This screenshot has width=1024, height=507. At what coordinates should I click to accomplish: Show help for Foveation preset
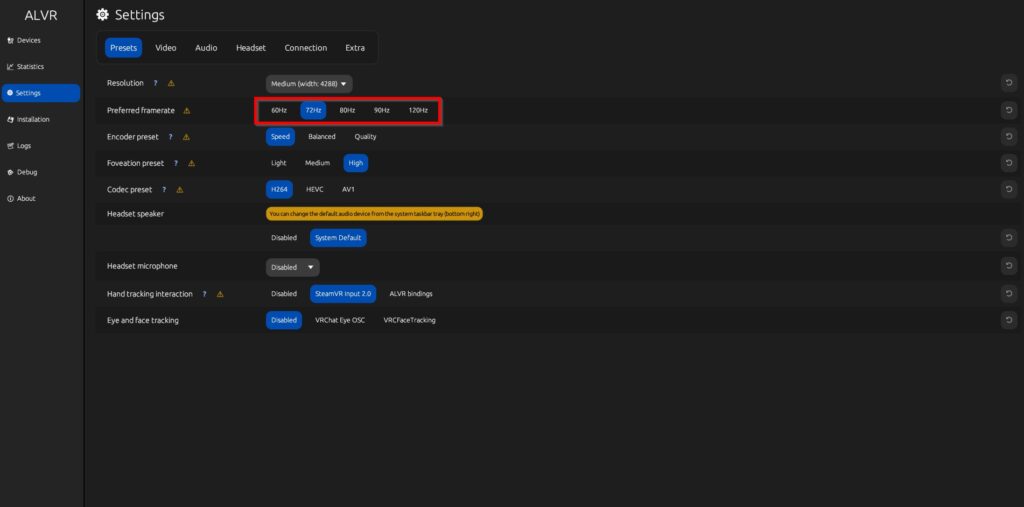176,163
